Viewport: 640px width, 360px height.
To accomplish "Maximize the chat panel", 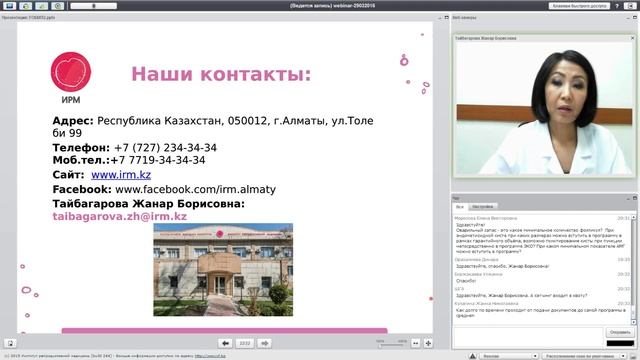I will 635,198.
